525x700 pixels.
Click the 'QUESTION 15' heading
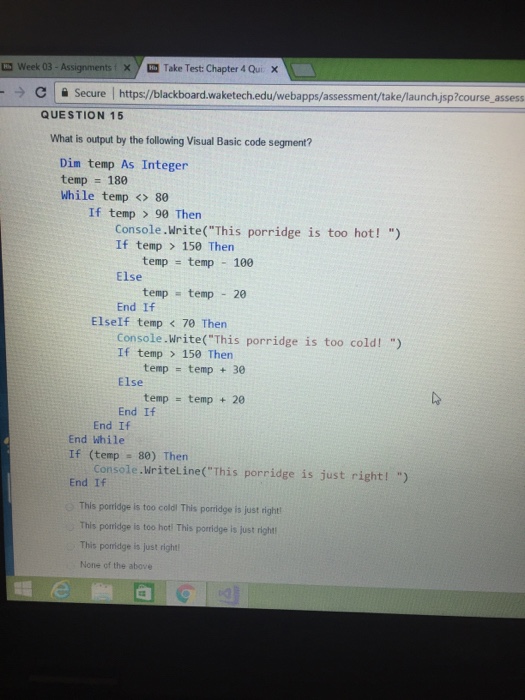pyautogui.click(x=82, y=115)
